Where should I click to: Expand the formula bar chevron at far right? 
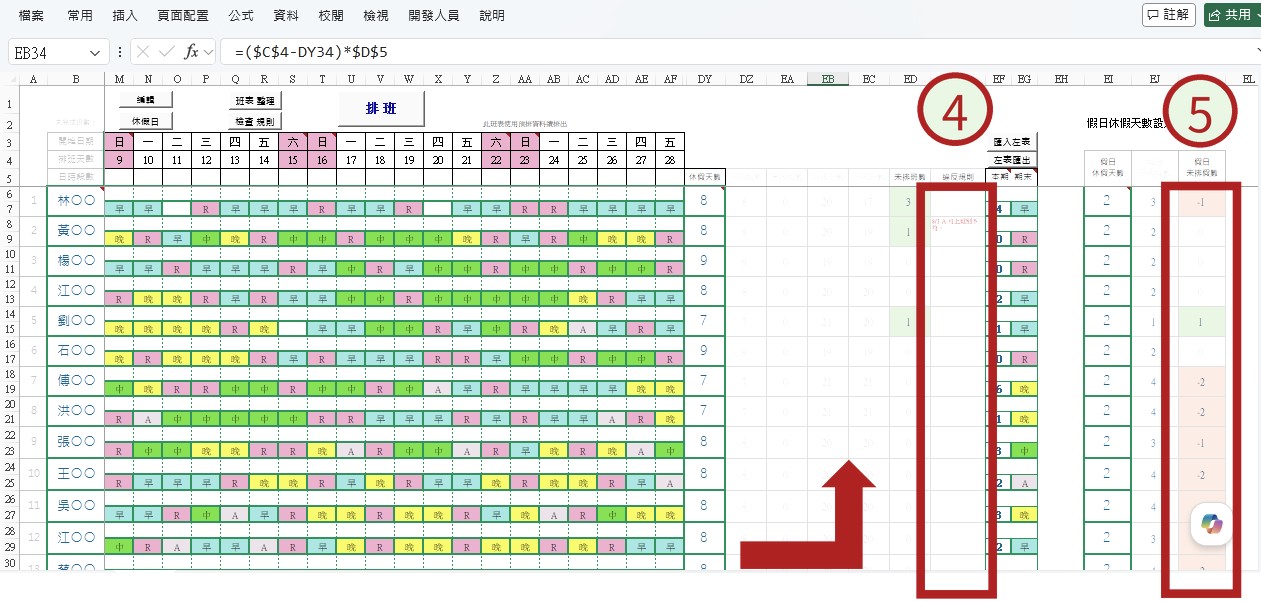pos(1257,51)
